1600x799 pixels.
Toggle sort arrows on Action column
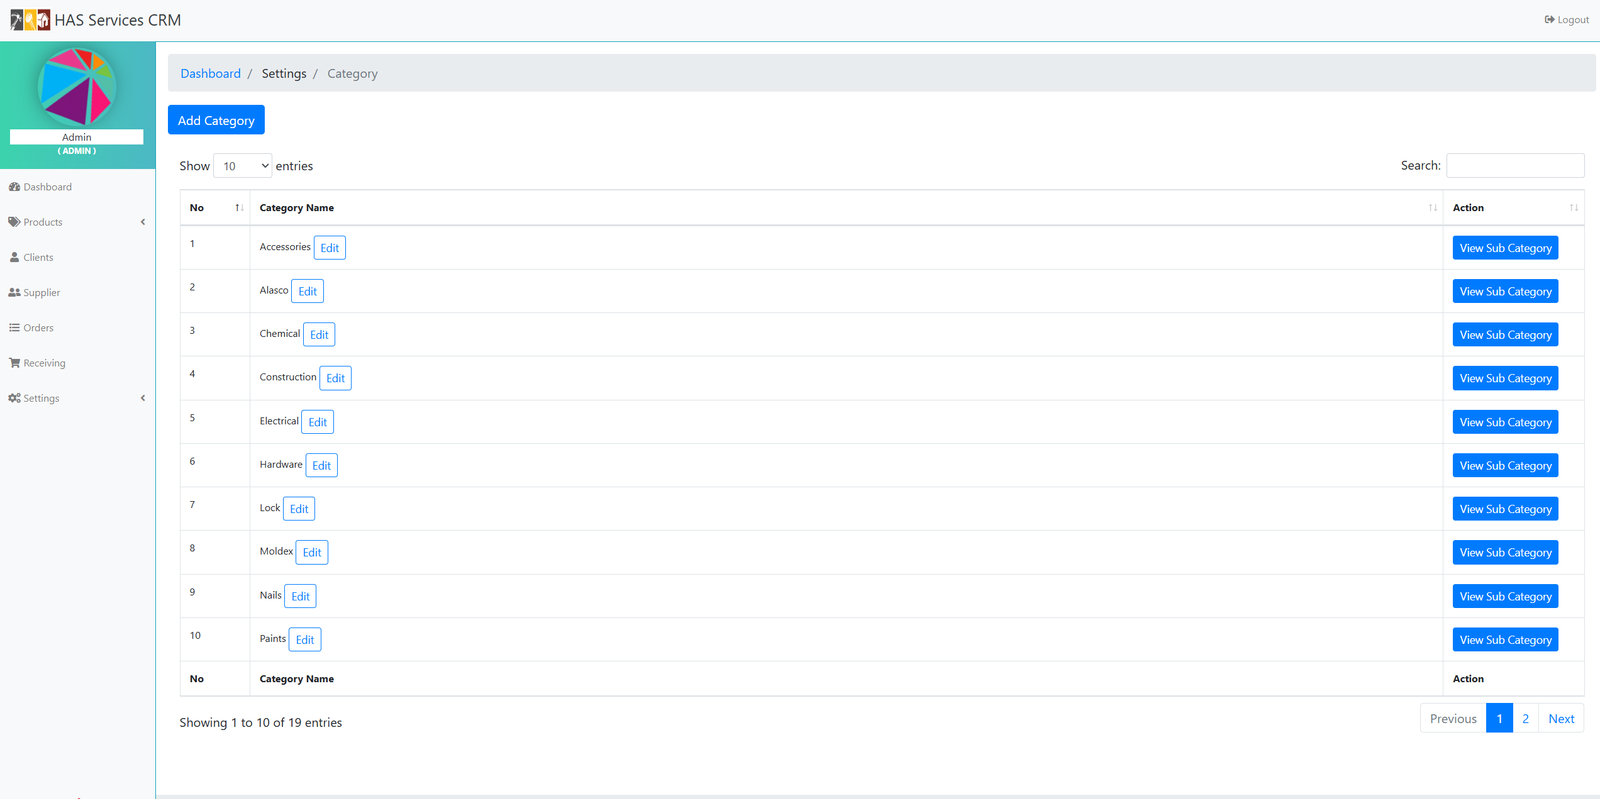pos(1573,208)
